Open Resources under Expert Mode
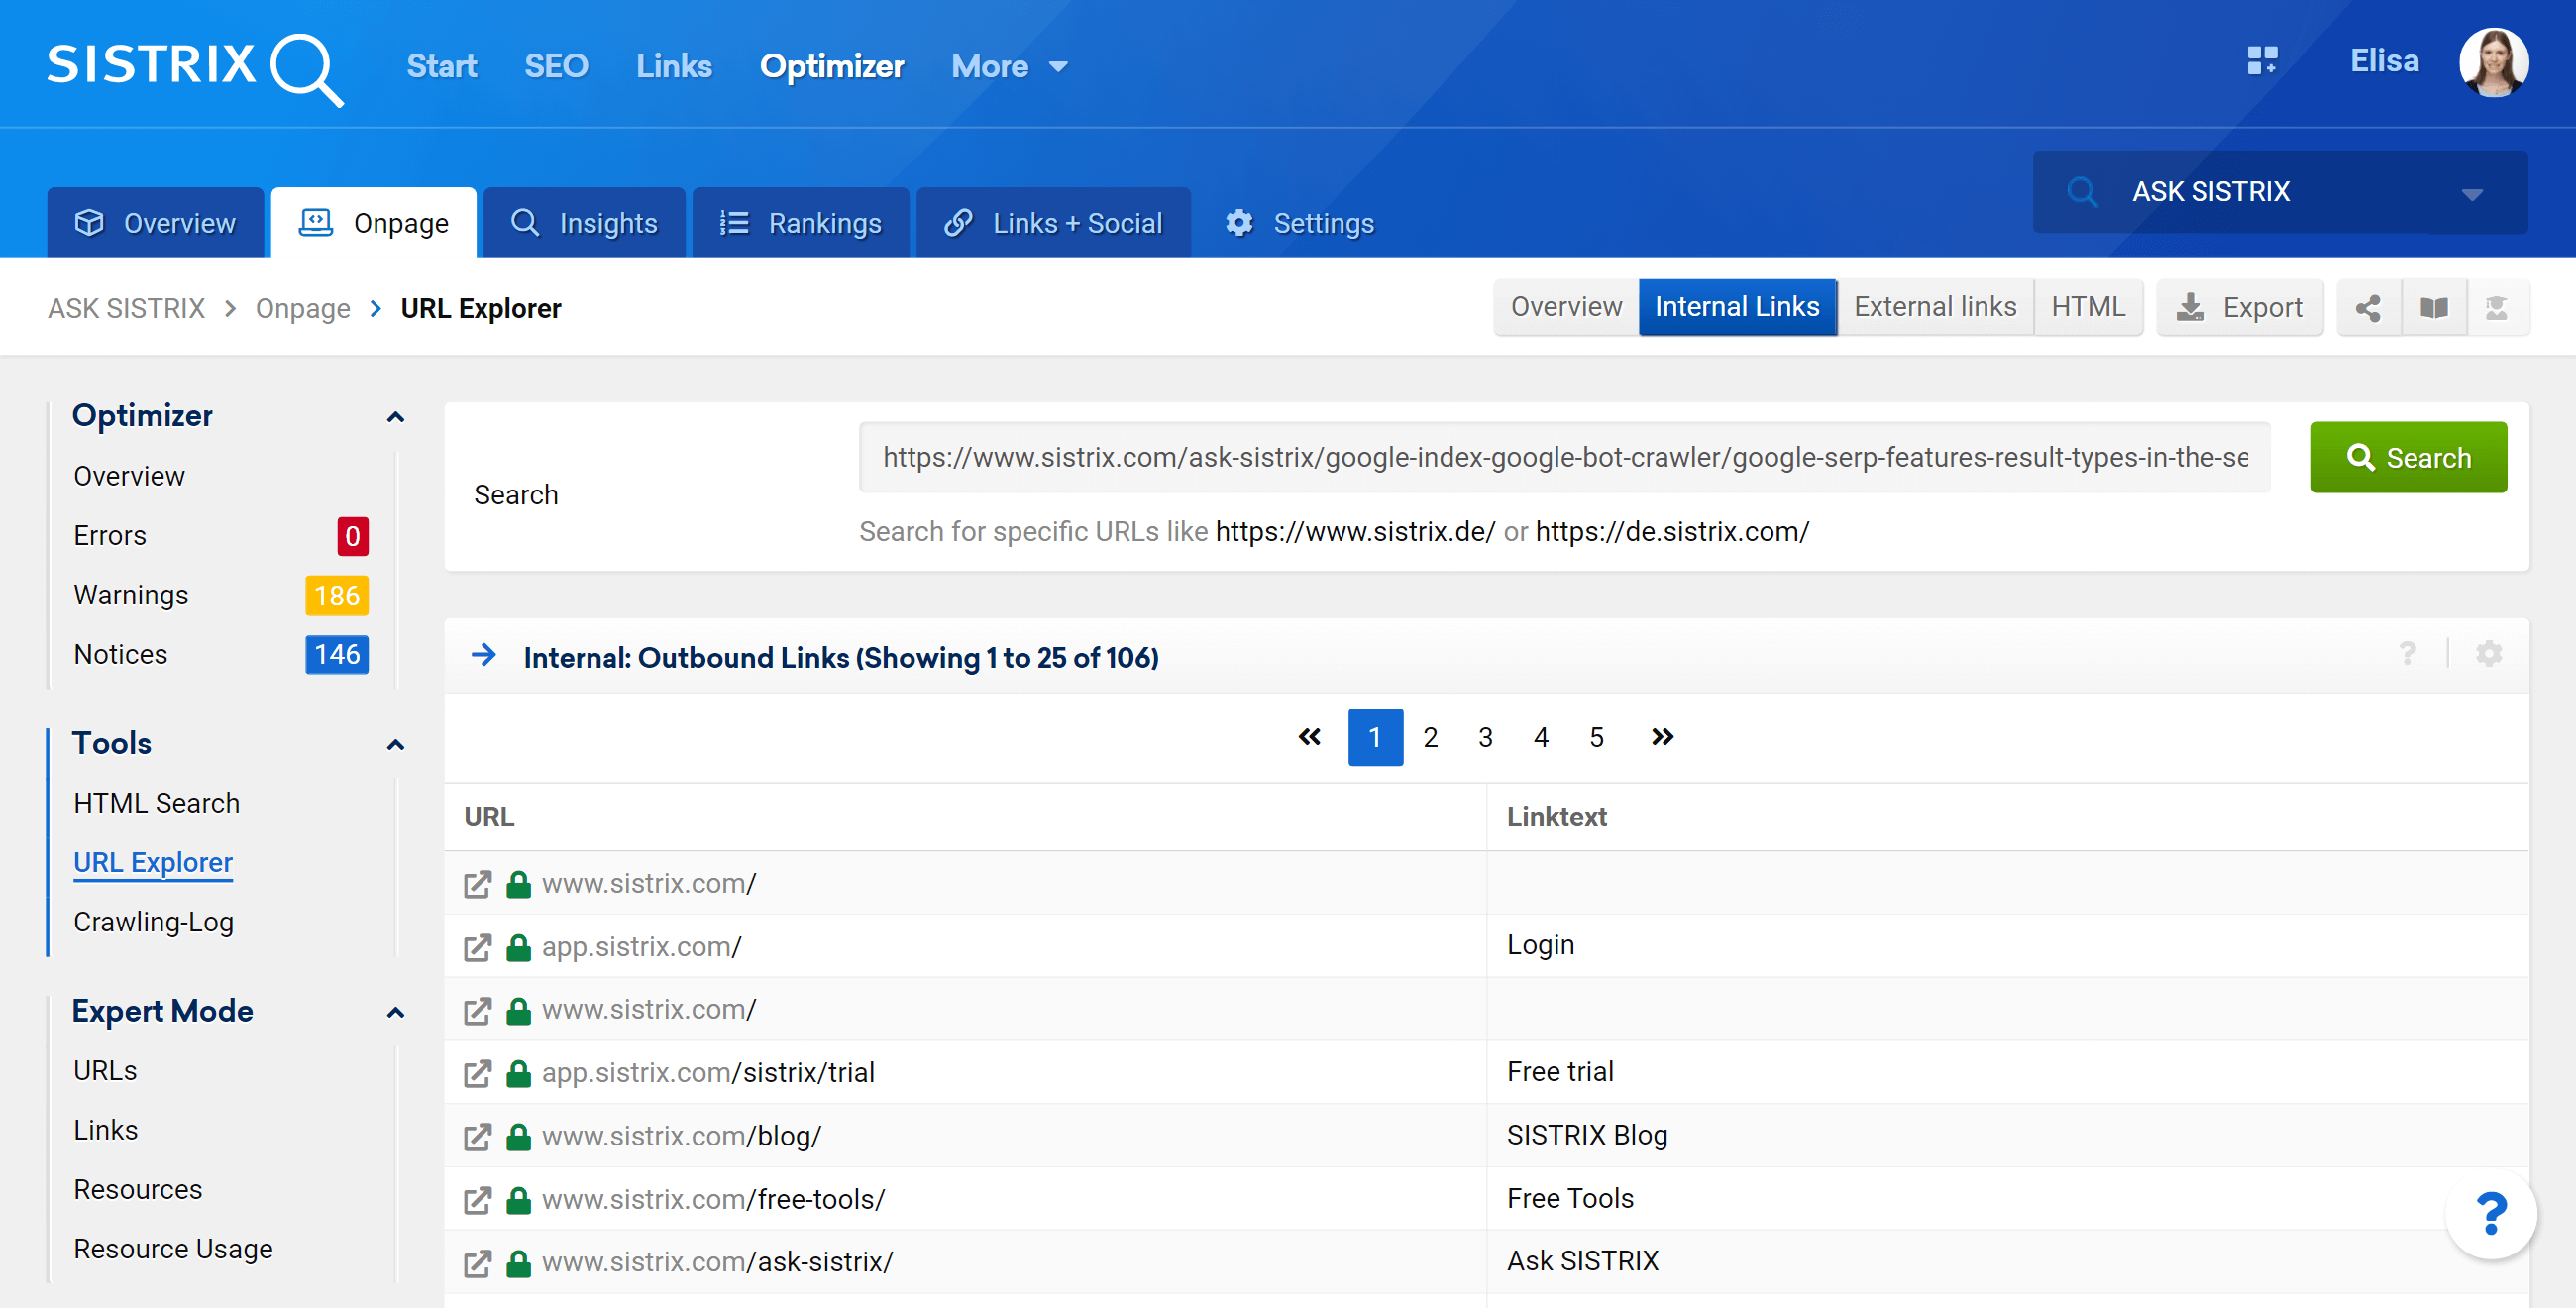The width and height of the screenshot is (2576, 1308). pos(137,1190)
